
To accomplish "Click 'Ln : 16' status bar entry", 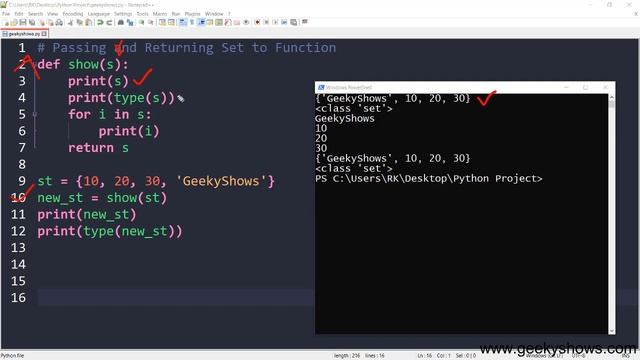I will [424, 356].
